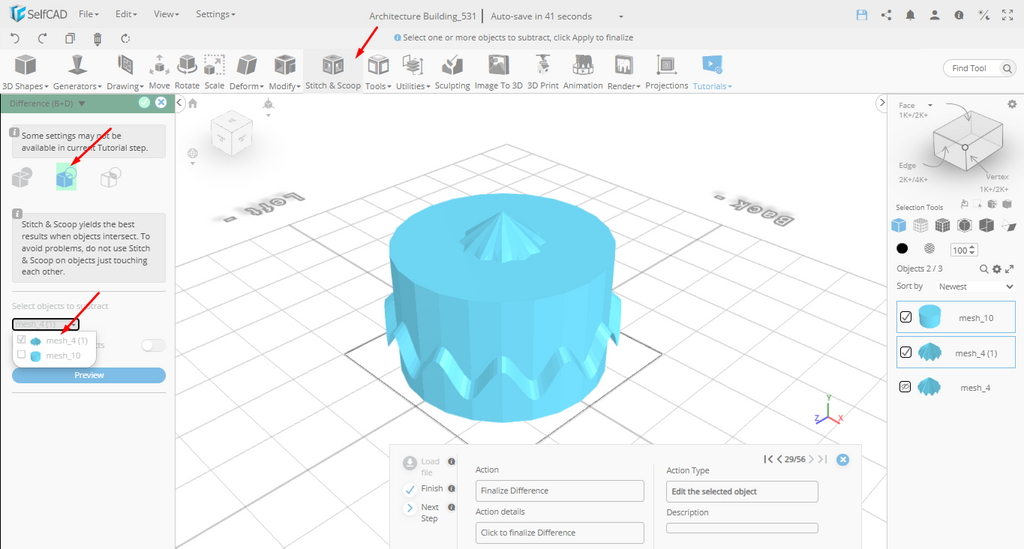This screenshot has height=549, width=1024.
Task: Expand the Render dropdown menu
Action: pyautogui.click(x=623, y=86)
